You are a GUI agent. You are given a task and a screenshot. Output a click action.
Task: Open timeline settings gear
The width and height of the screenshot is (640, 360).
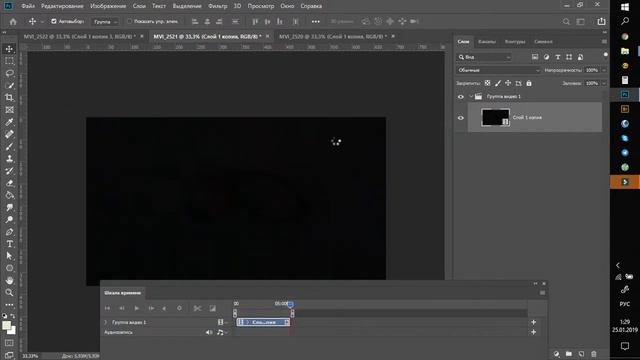(x=179, y=309)
